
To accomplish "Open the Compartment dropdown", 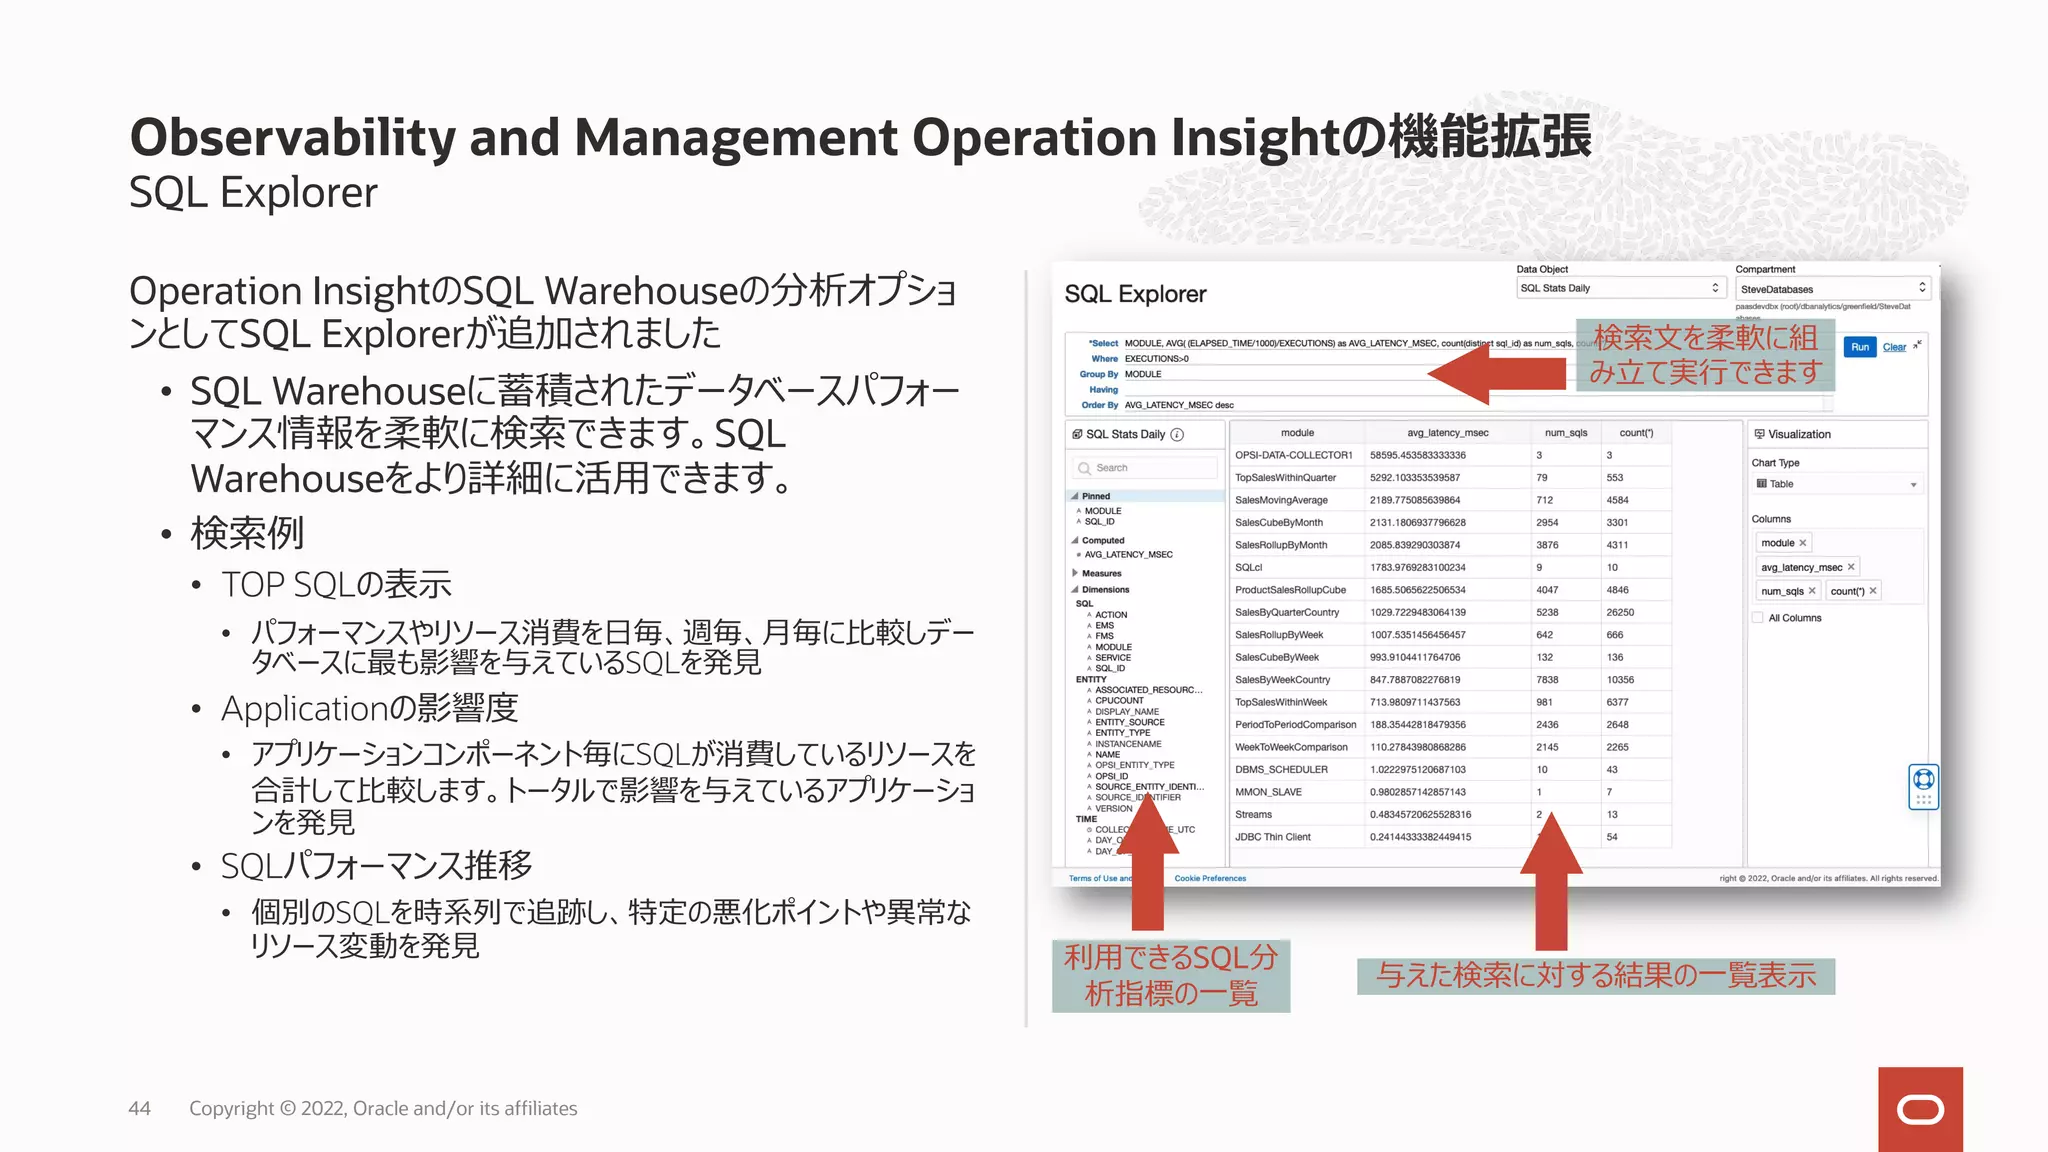I will click(x=1832, y=289).
